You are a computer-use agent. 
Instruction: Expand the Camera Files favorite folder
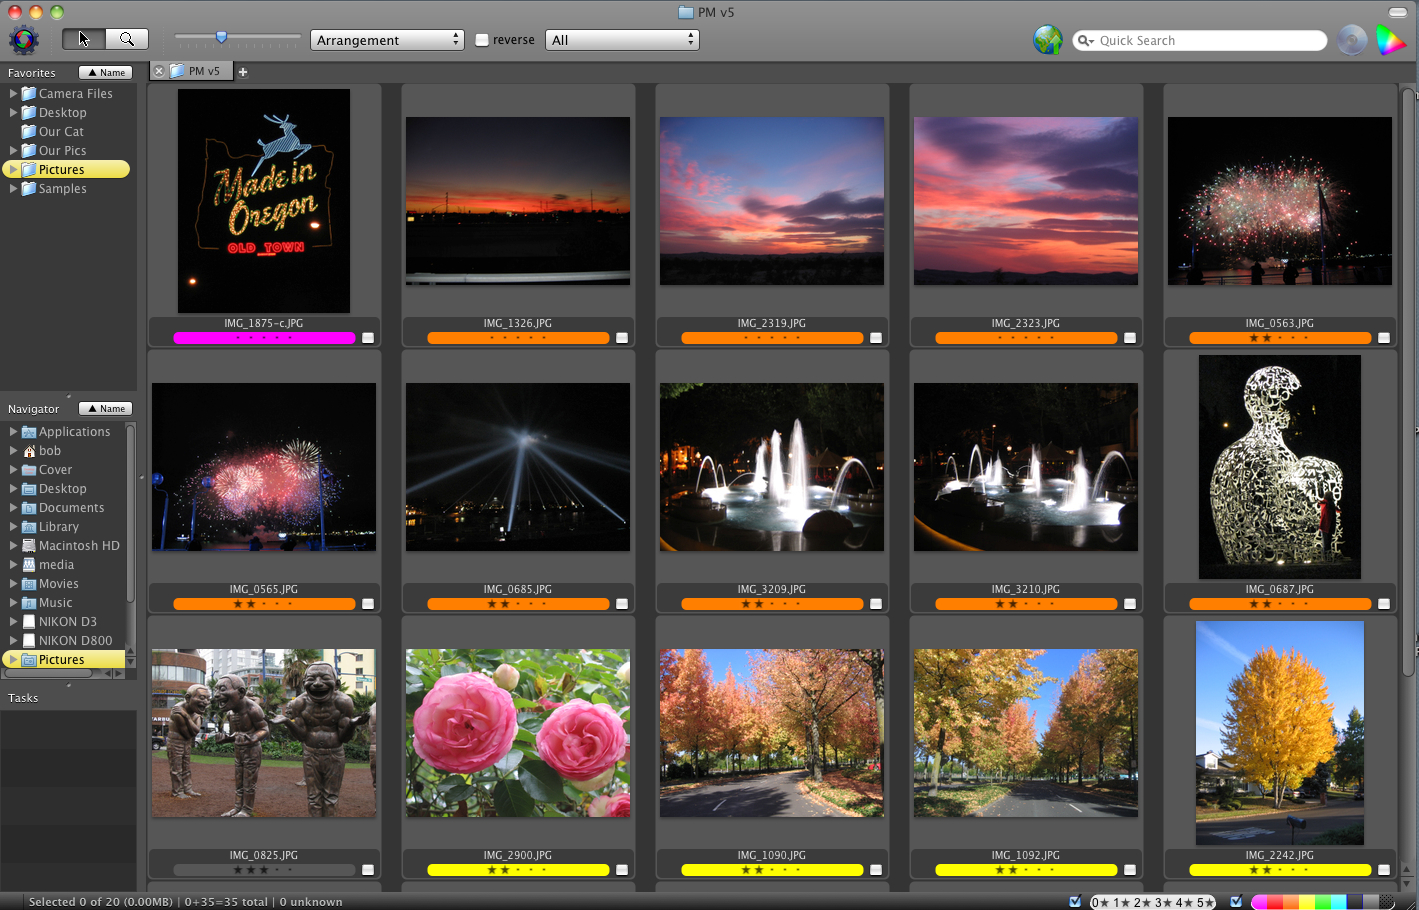pos(13,93)
